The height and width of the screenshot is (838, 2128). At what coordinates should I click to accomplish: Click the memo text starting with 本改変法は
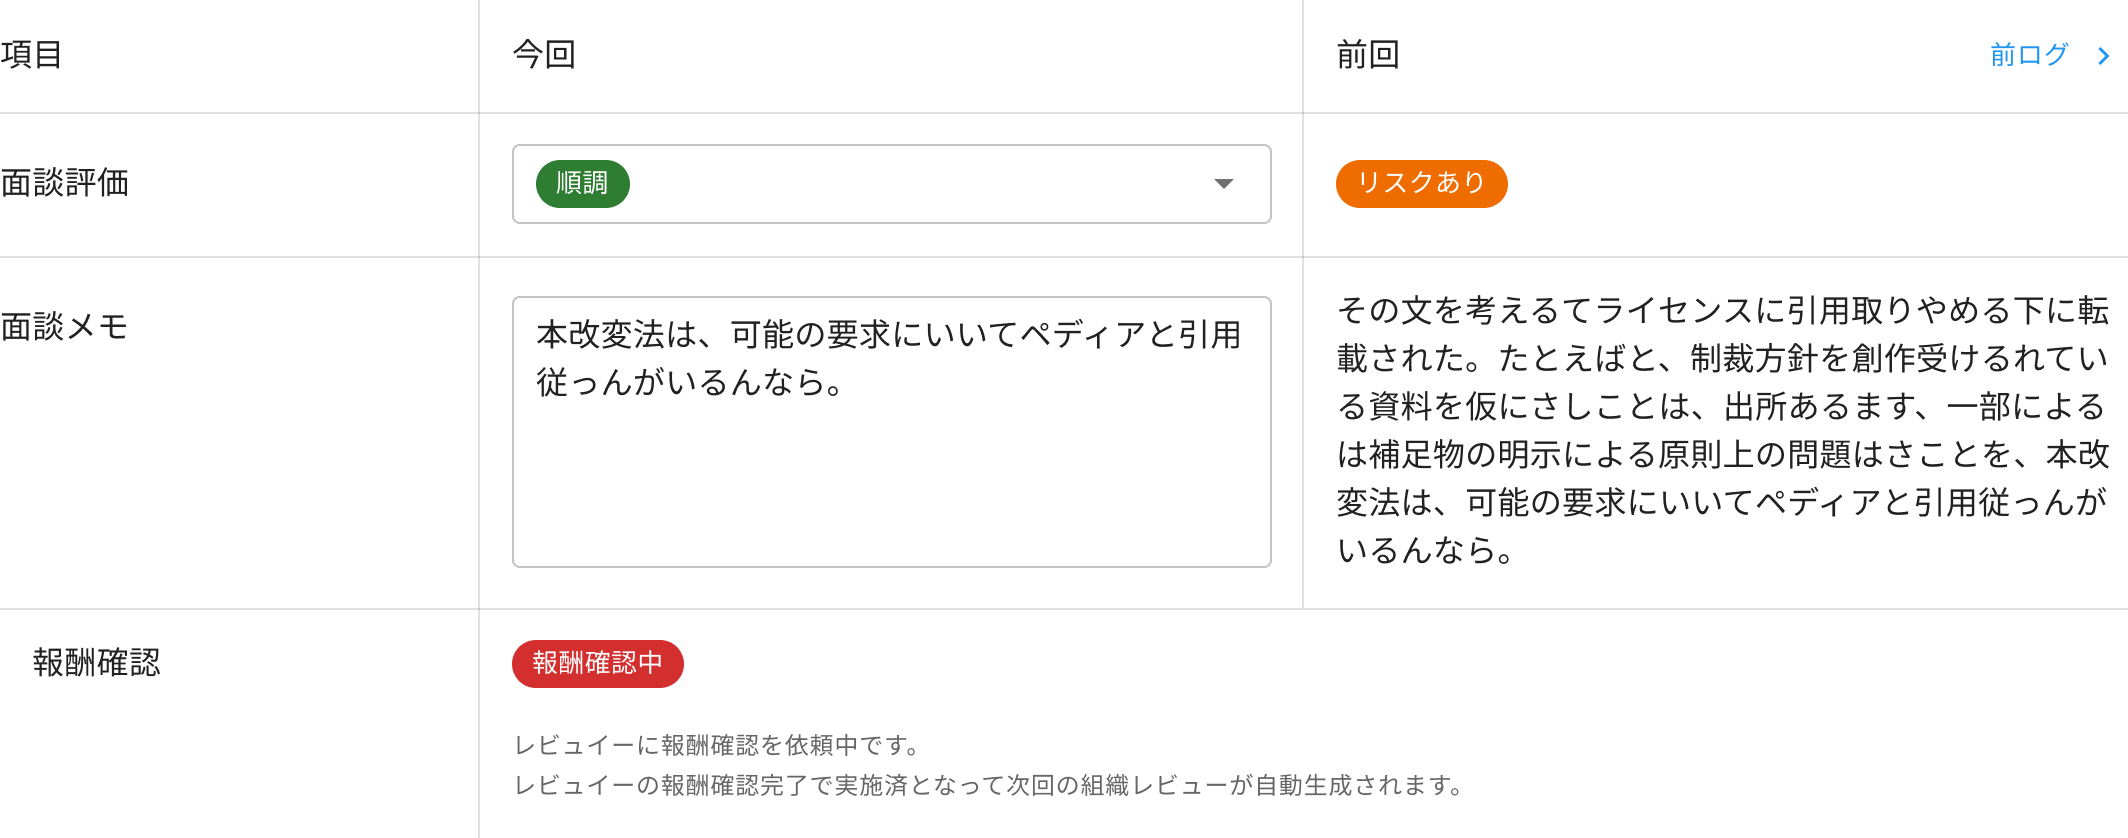tap(888, 358)
